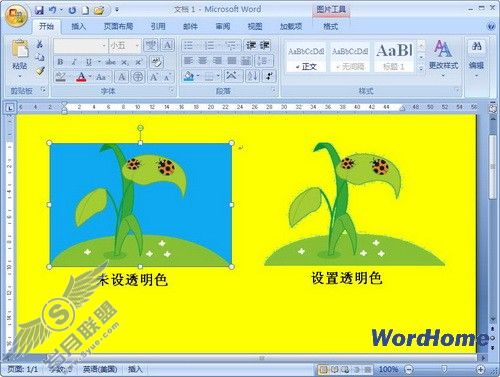Click the Decrease Indent icon
Viewport: 500px width, 377px height.
pos(251,45)
